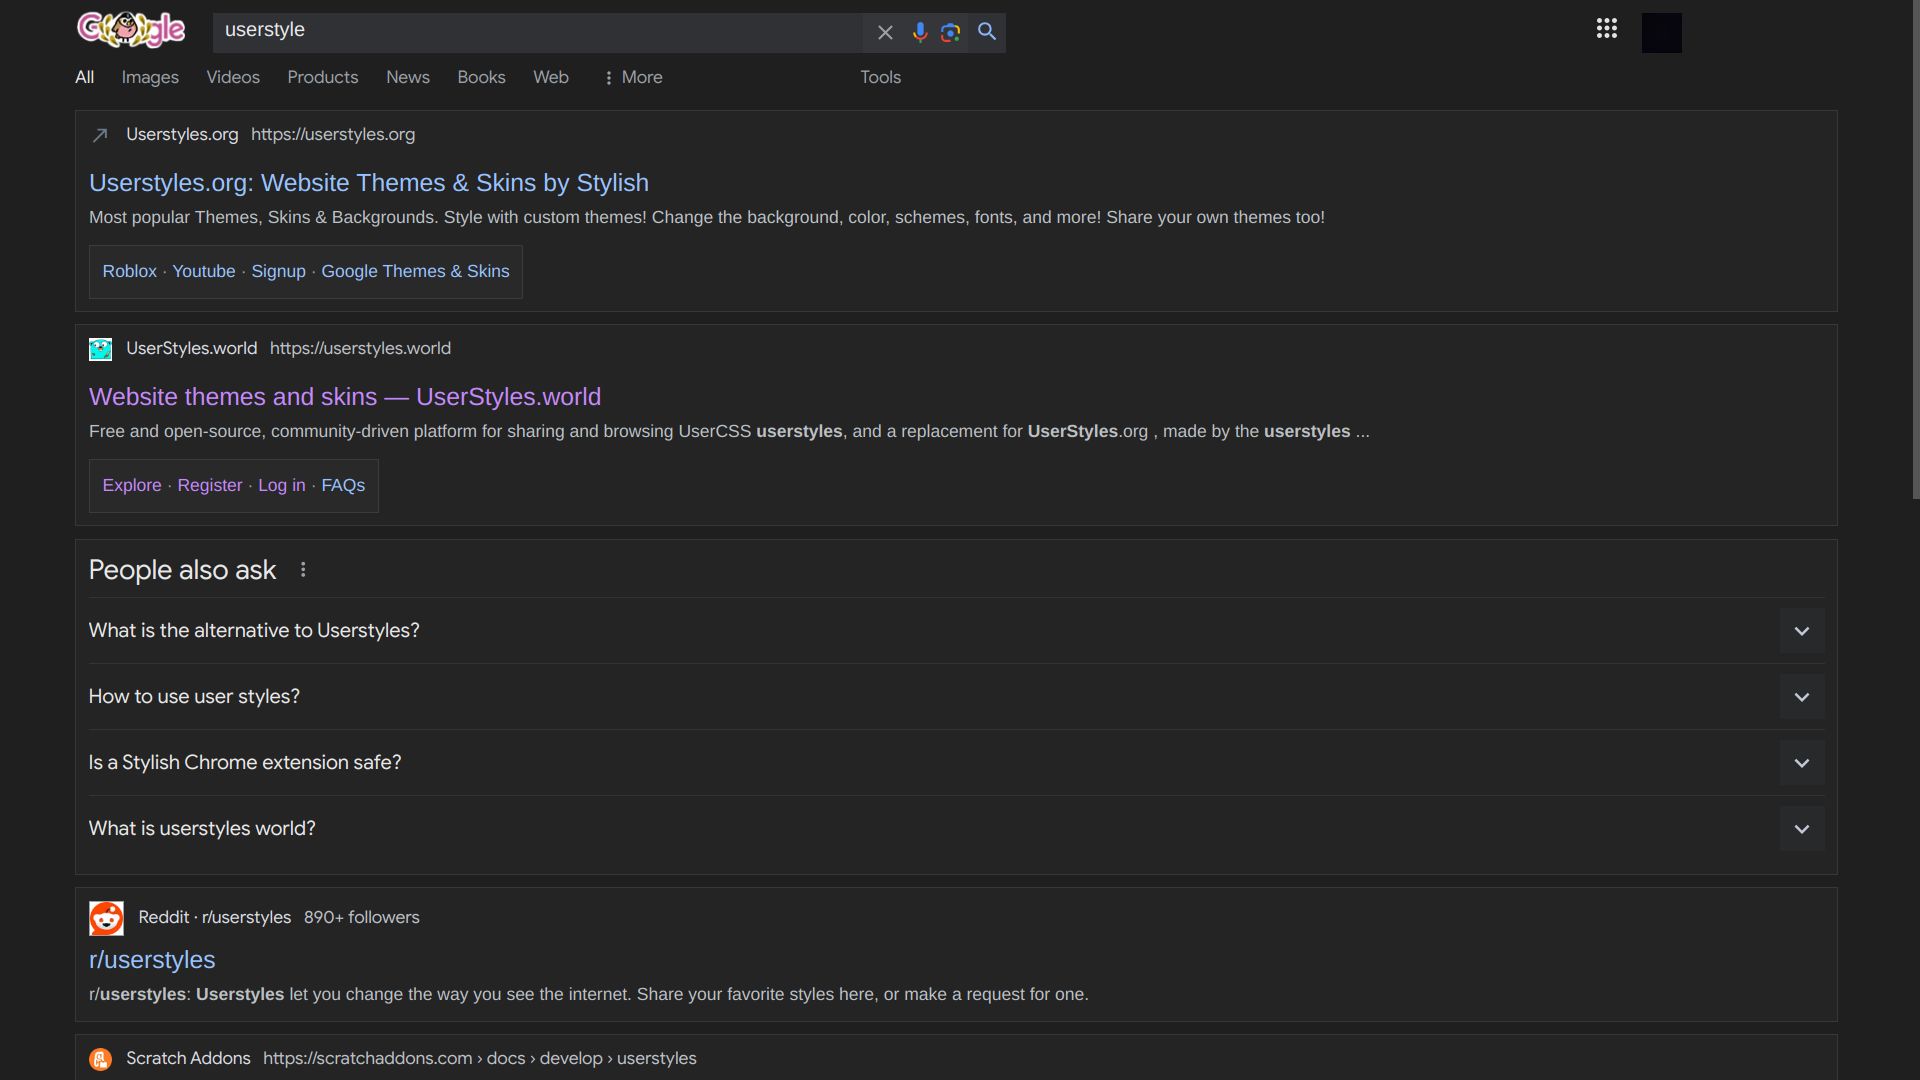1920x1080 pixels.
Task: Click the '890+ followers' text
Action: click(362, 918)
